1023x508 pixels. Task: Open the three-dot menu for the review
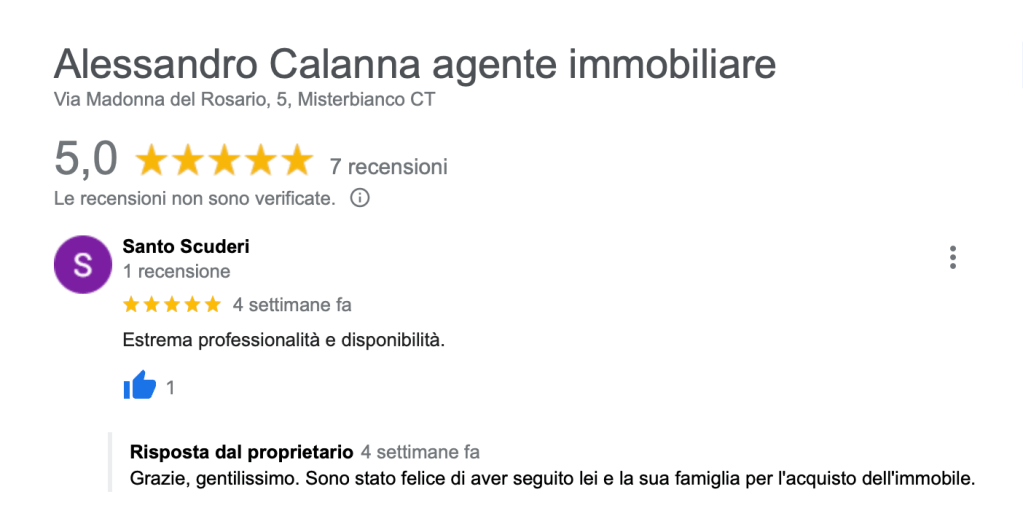[952, 257]
